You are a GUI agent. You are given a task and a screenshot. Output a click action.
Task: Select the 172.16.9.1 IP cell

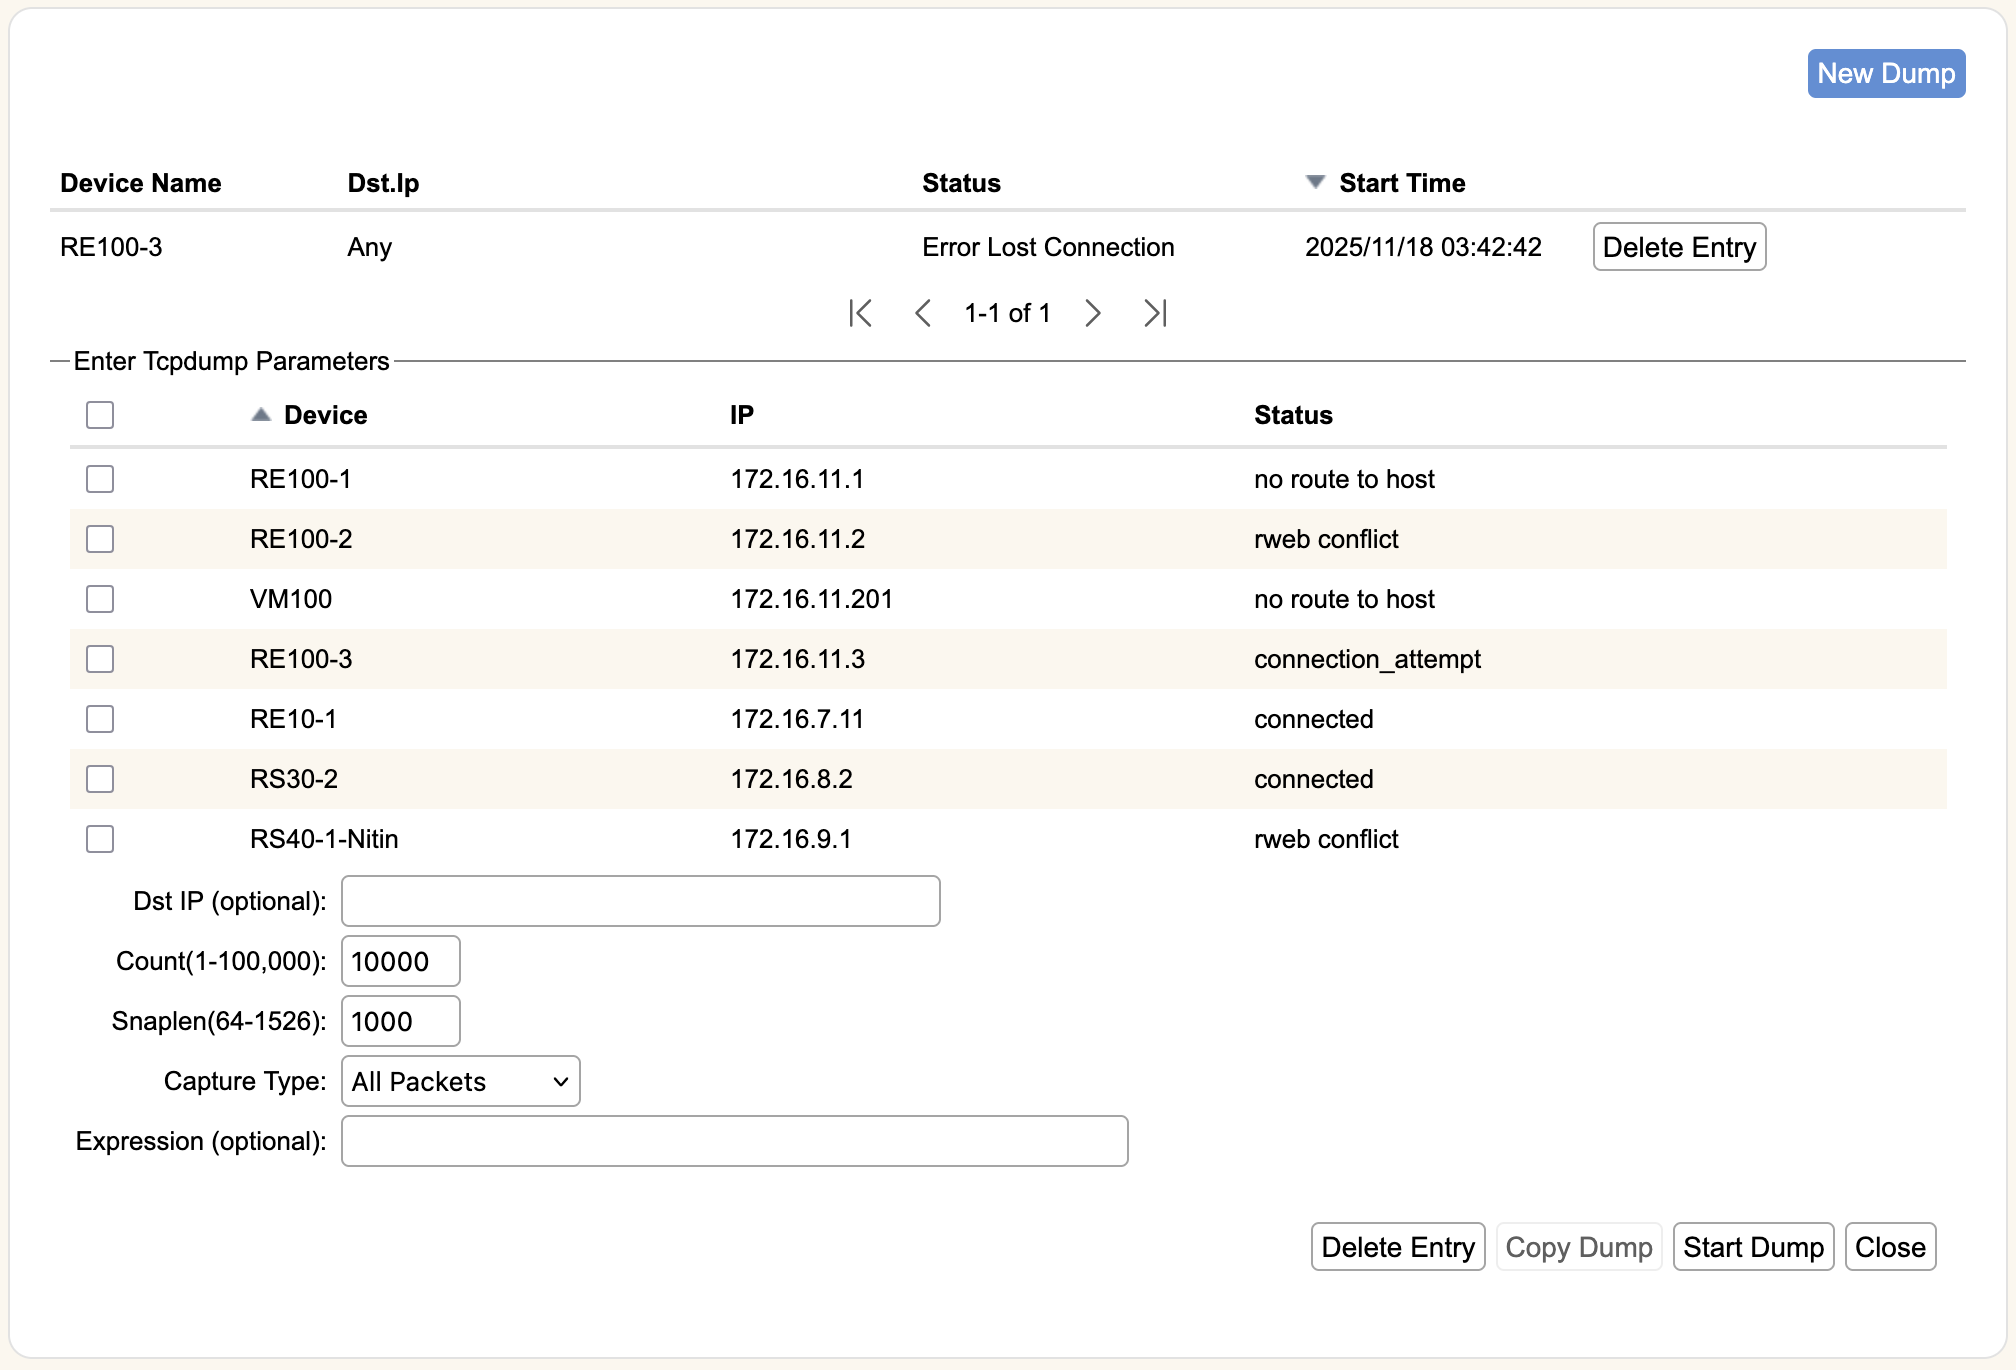pos(791,839)
